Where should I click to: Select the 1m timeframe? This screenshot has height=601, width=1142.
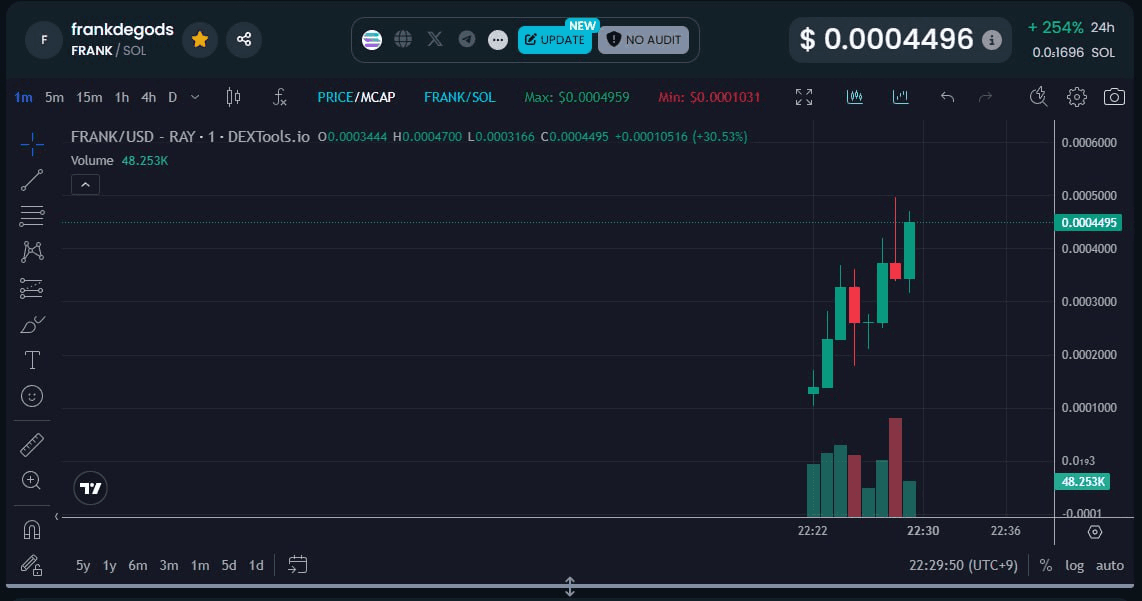(23, 97)
